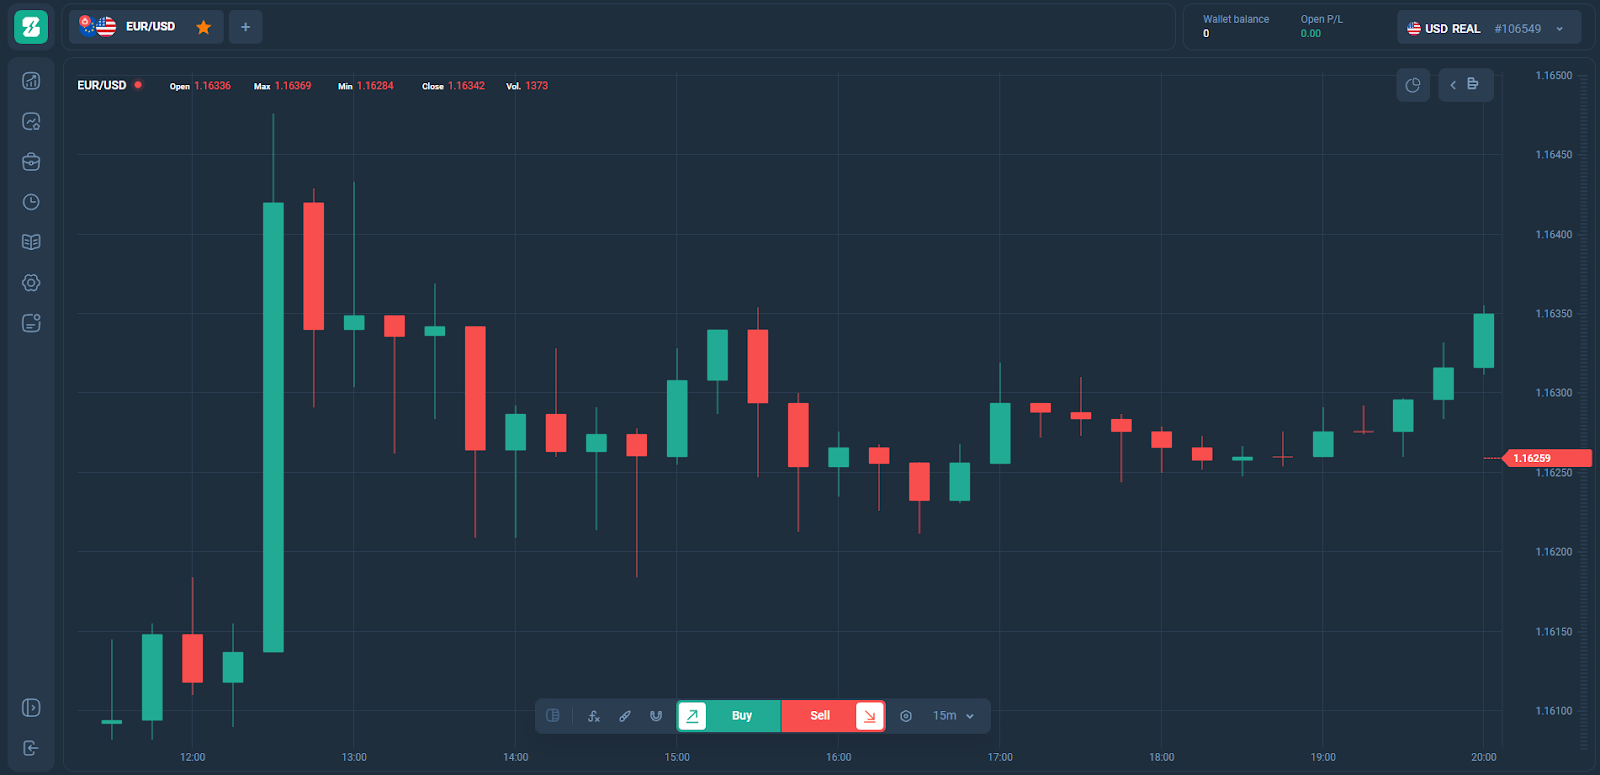Open the fx indicators tool
This screenshot has height=775, width=1600.
coord(594,716)
